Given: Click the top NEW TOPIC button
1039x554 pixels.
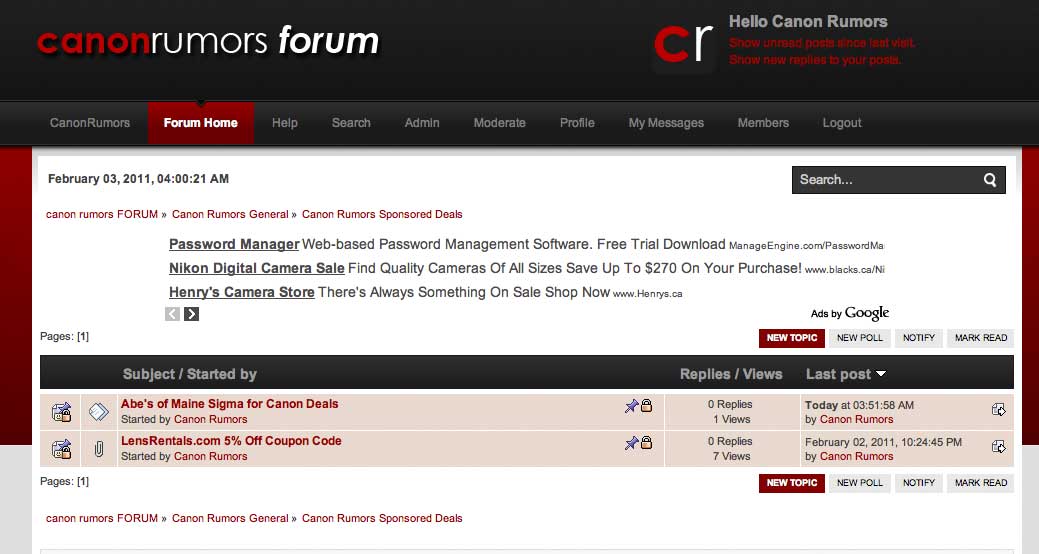Looking at the screenshot, I should pos(792,338).
